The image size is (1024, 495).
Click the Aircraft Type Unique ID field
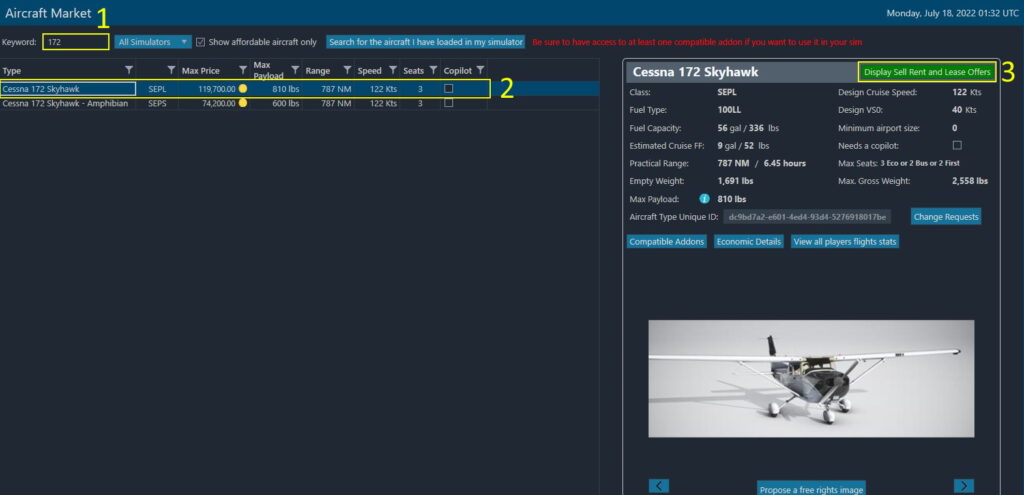[x=807, y=217]
